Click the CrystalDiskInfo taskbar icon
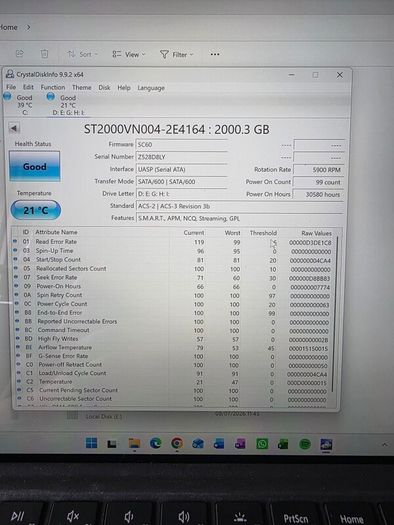The image size is (394, 525). tap(326, 444)
